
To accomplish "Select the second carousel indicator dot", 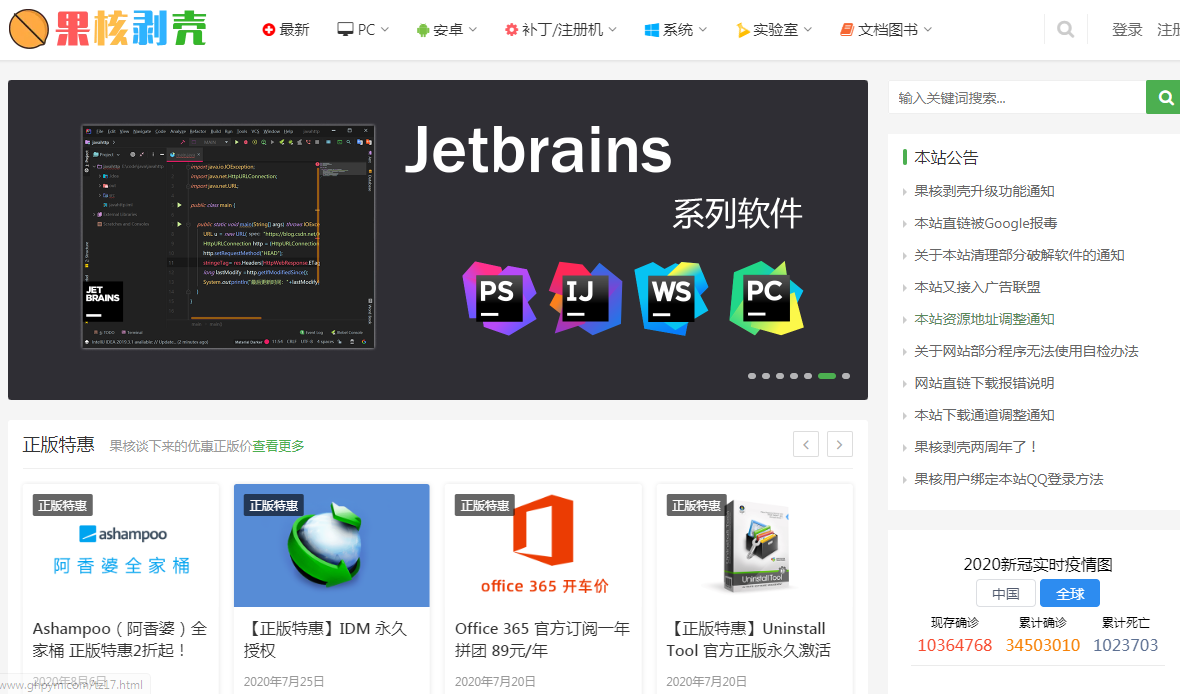I will tap(766, 376).
